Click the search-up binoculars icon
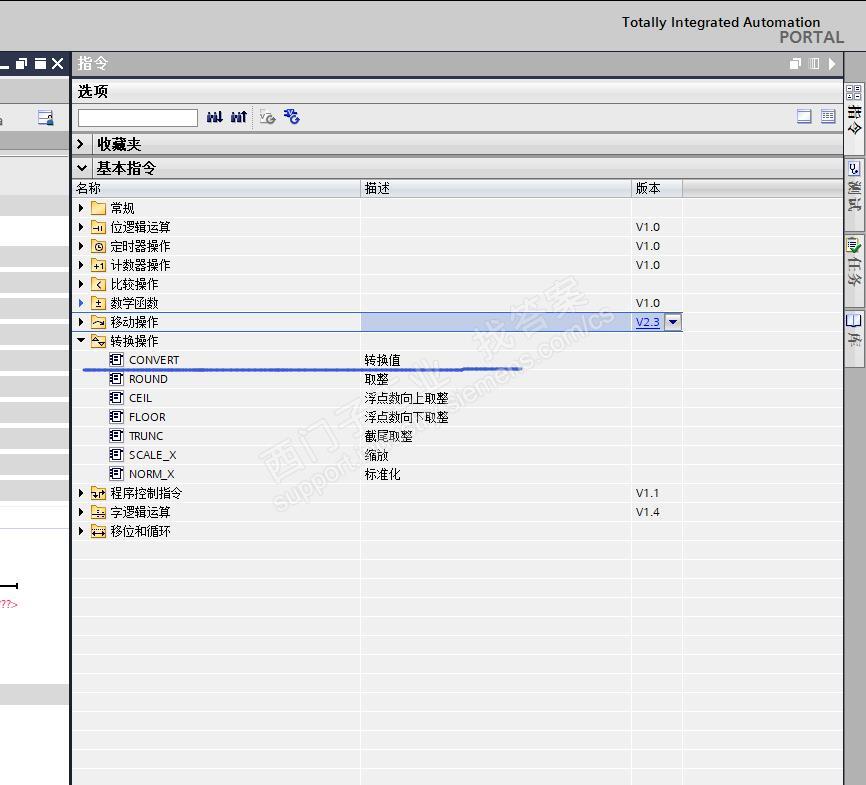 coord(239,117)
